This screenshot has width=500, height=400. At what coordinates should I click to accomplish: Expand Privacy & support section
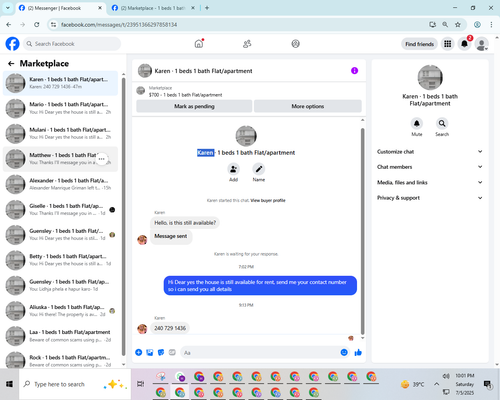click(x=430, y=198)
